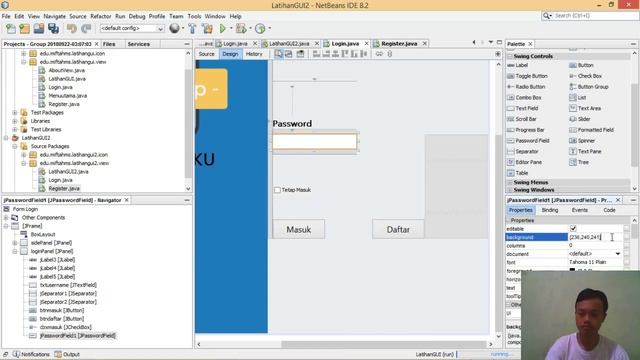Open the Notifications status button
640x360 pixels.
pyautogui.click(x=31, y=354)
